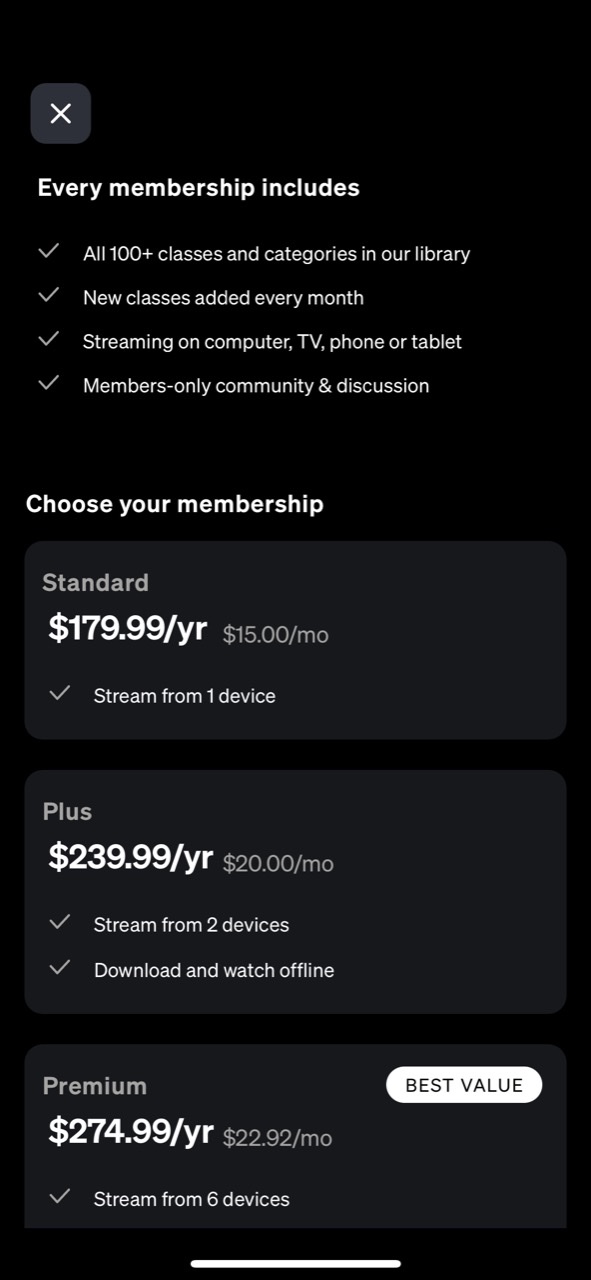
Task: Click checkmark beside All 100+ classes
Action: [48, 251]
